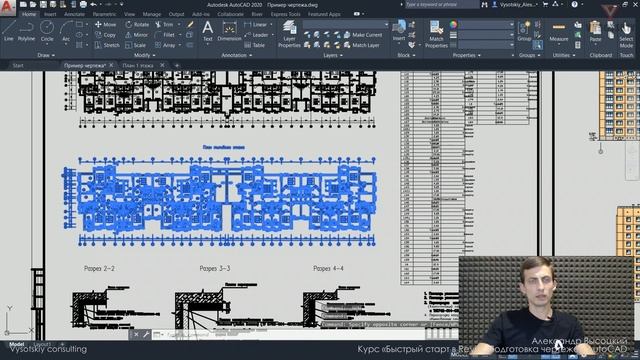This screenshot has width=640, height=360.
Task: Switch to the Annotate ribbon tab
Action: click(x=74, y=14)
